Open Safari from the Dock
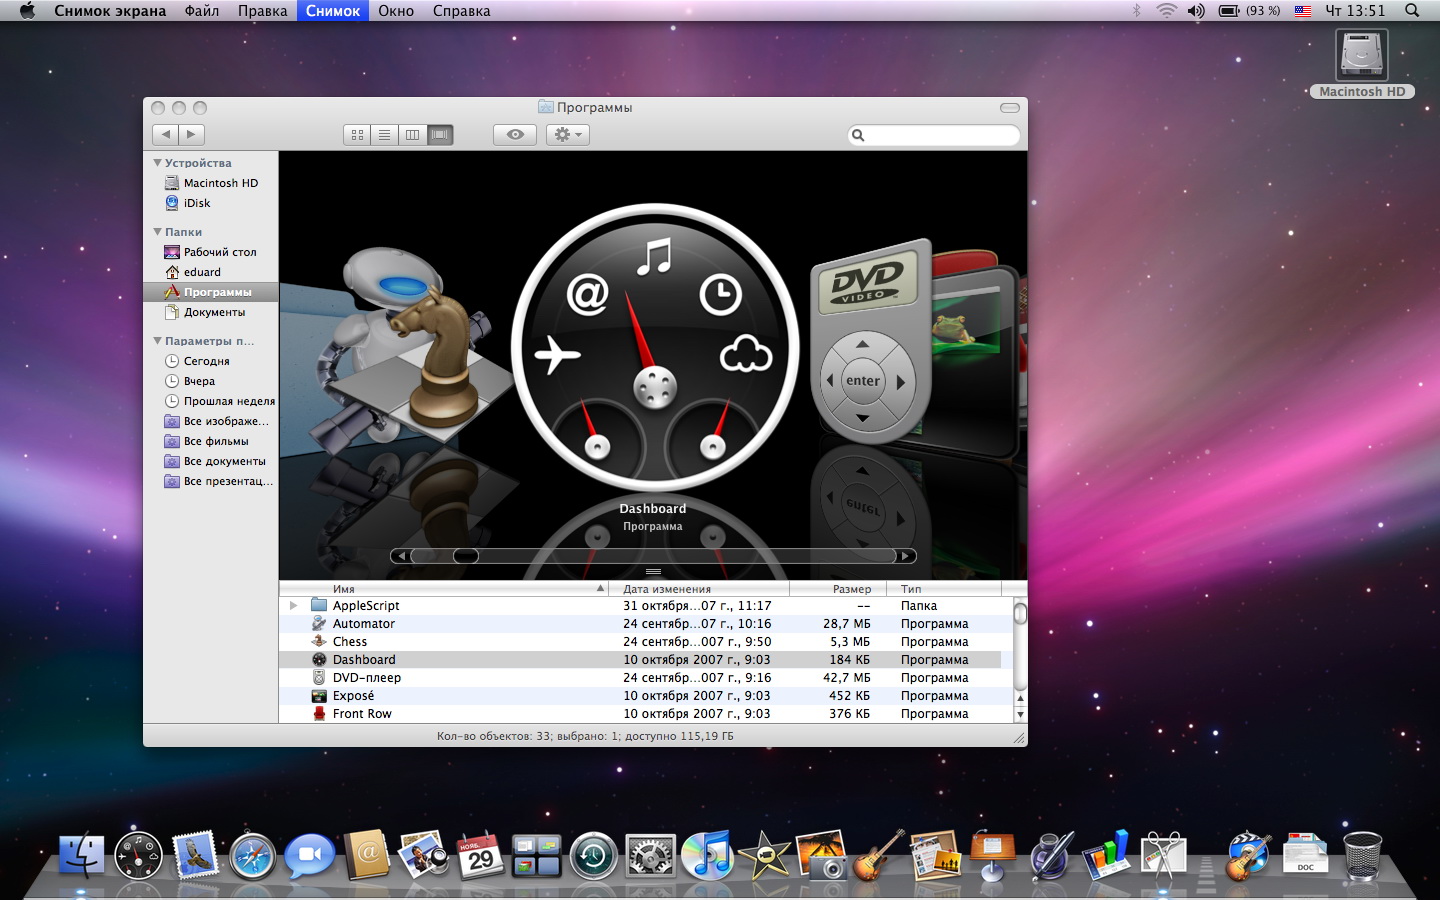 [x=252, y=857]
